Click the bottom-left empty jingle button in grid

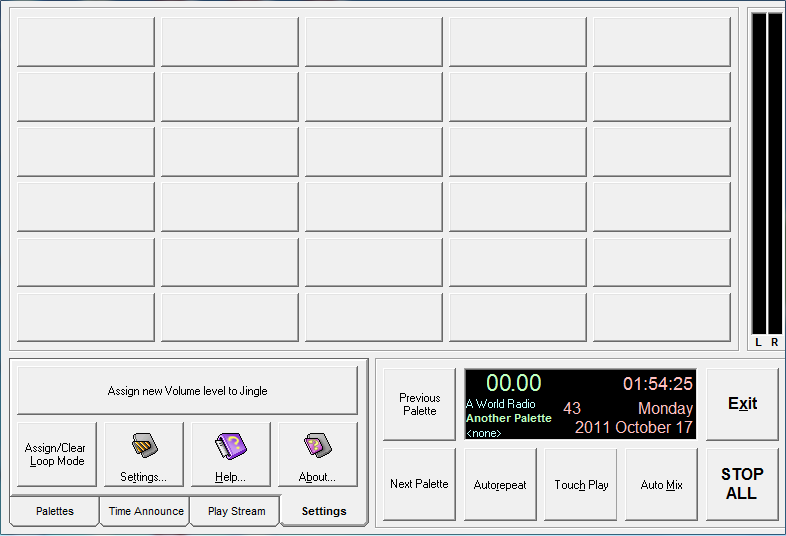86,317
